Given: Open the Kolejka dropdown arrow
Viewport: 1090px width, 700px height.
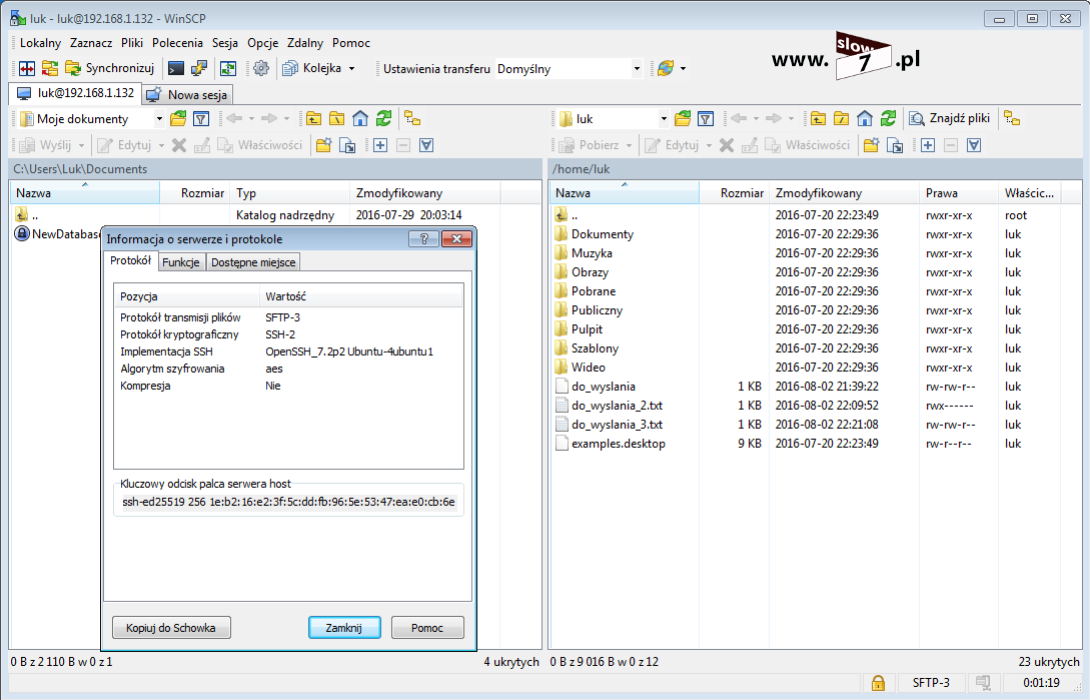Looking at the screenshot, I should coord(352,69).
